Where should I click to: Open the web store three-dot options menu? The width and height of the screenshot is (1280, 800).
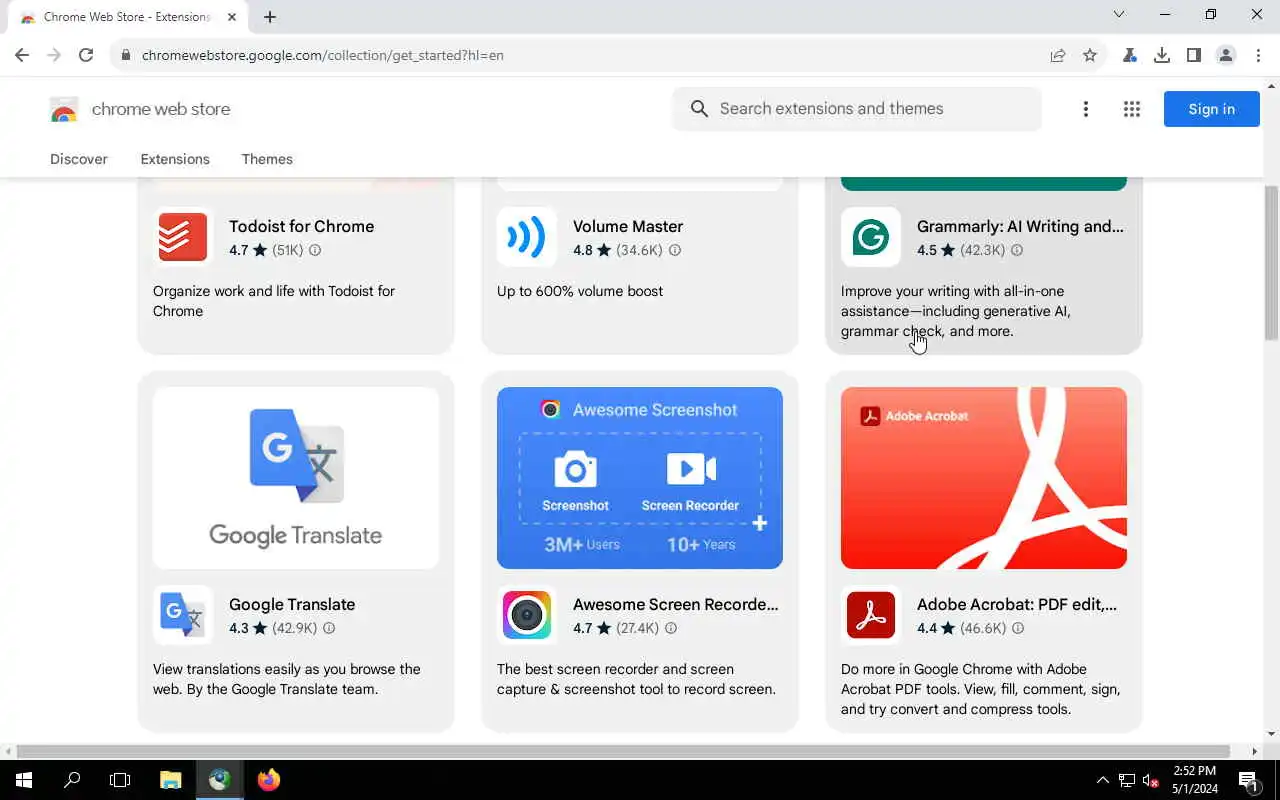pos(1086,109)
